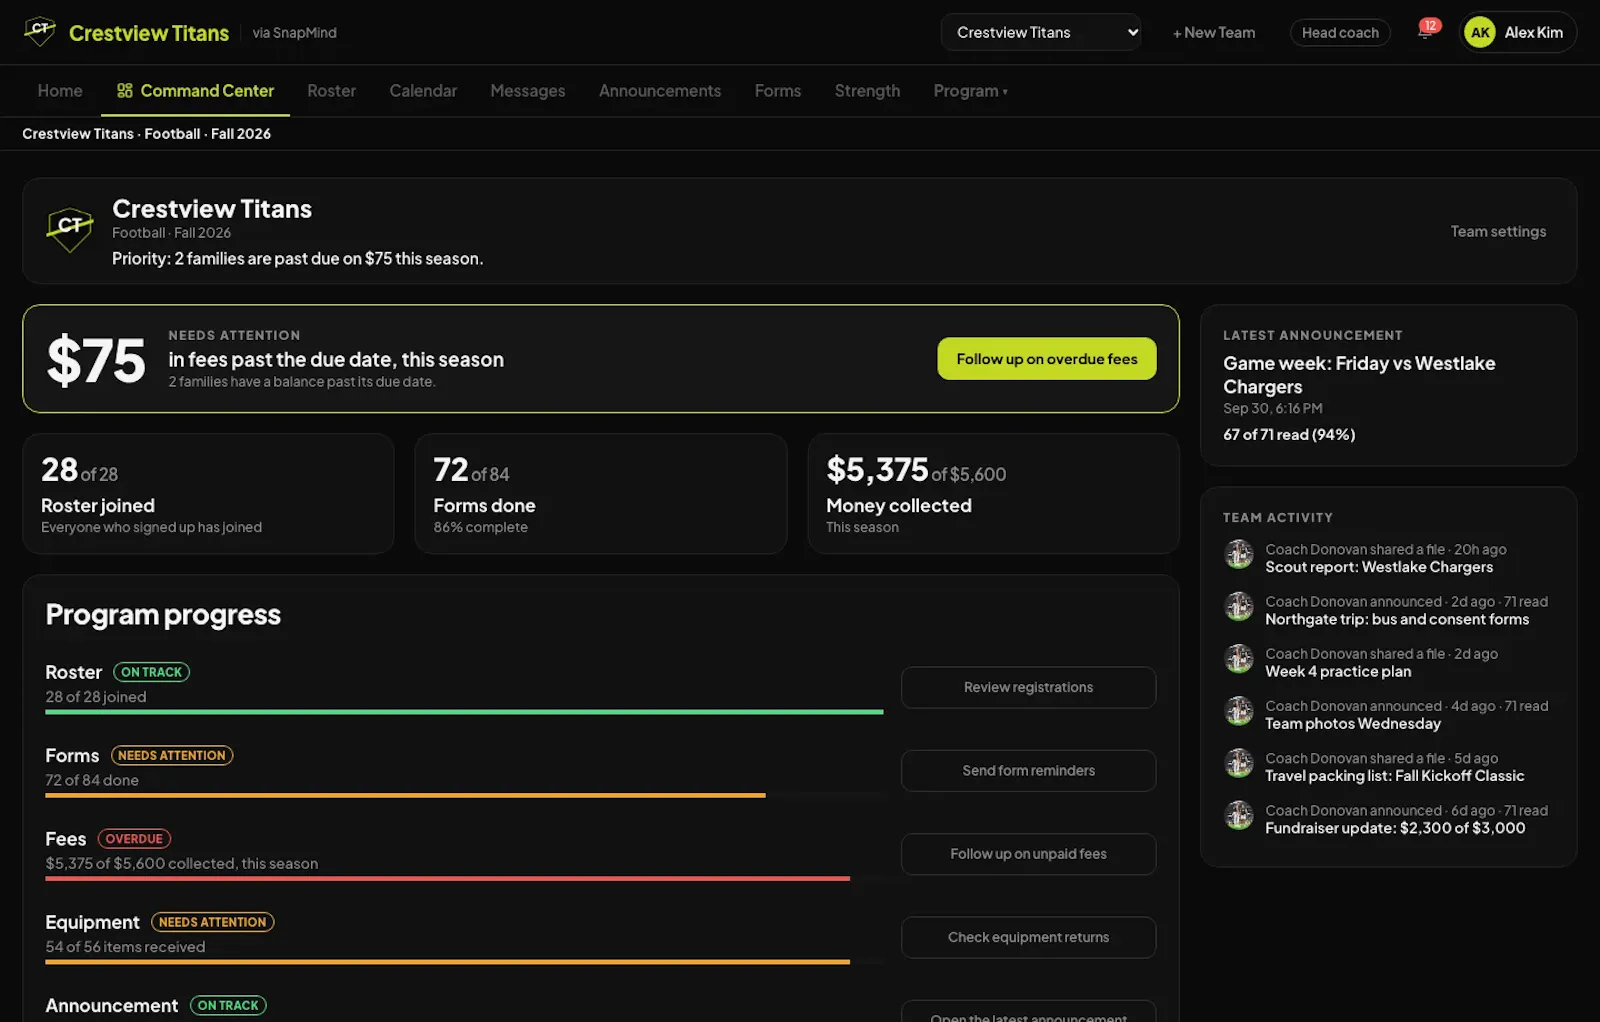Click the Crestview Titans shield logo in header
Screen dimensions: 1600x1022
click(x=40, y=32)
